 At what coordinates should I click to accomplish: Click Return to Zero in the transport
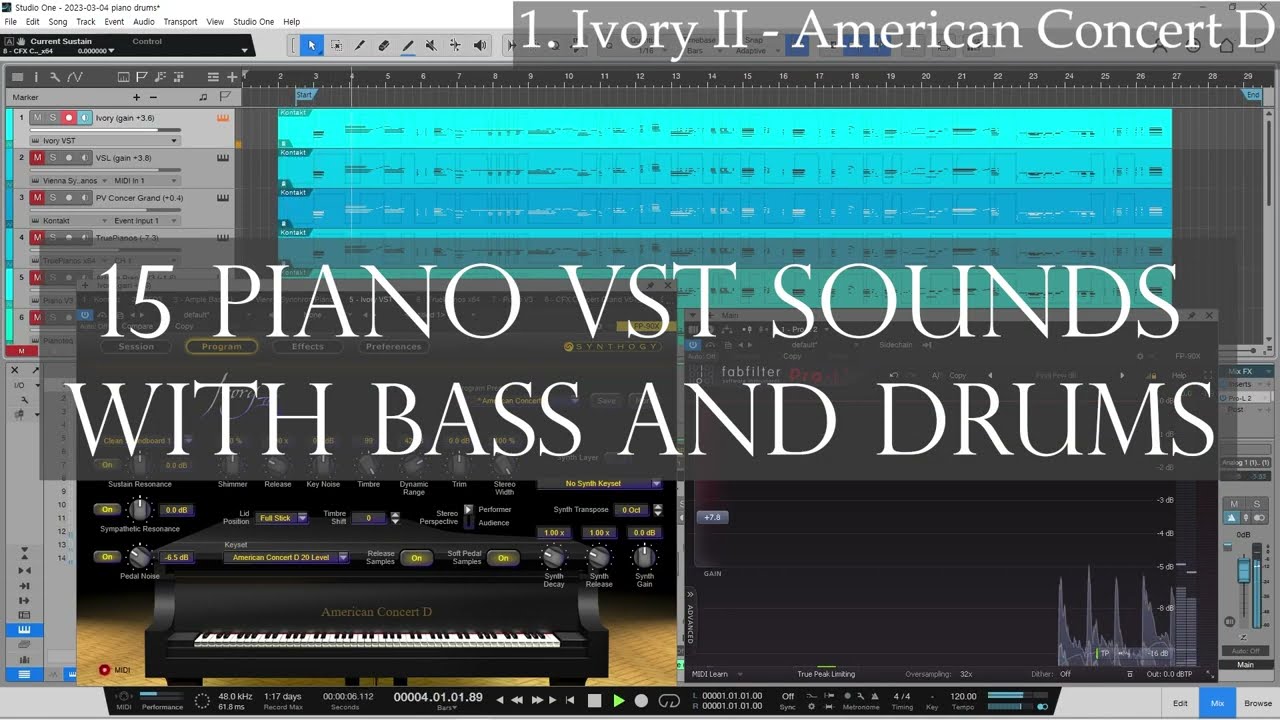570,701
